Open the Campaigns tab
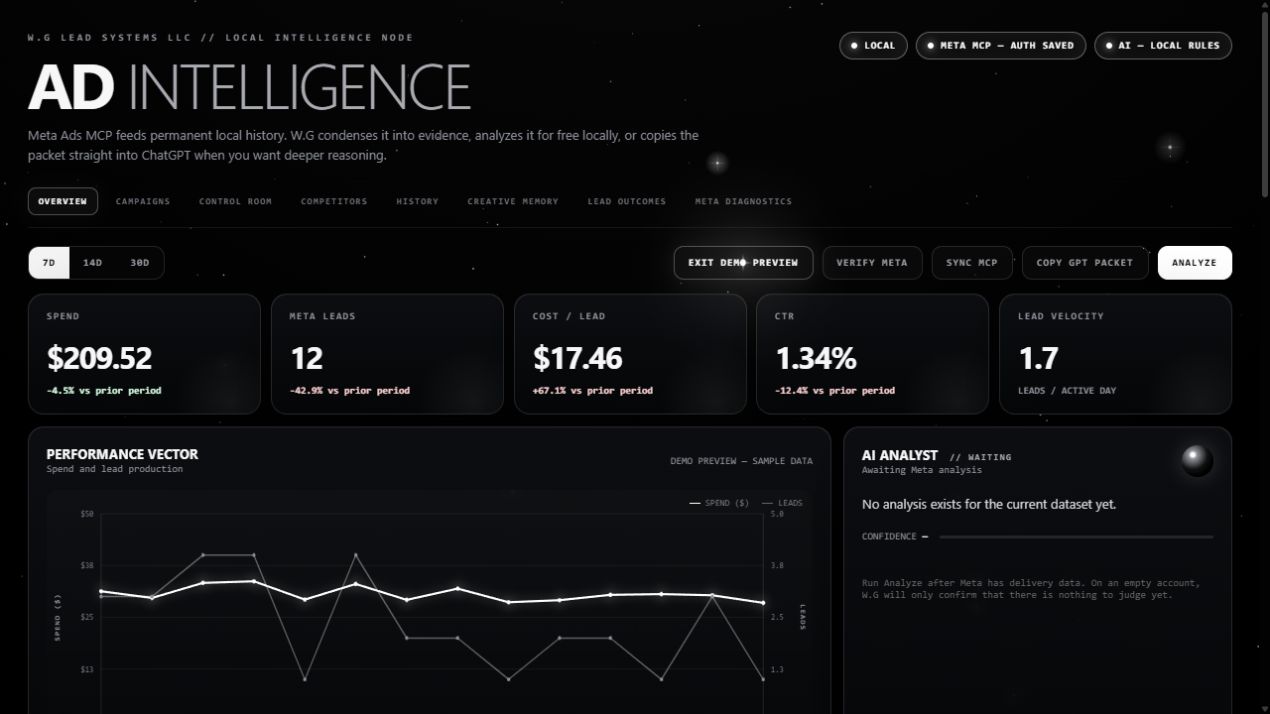Image resolution: width=1270 pixels, height=714 pixels. [143, 201]
